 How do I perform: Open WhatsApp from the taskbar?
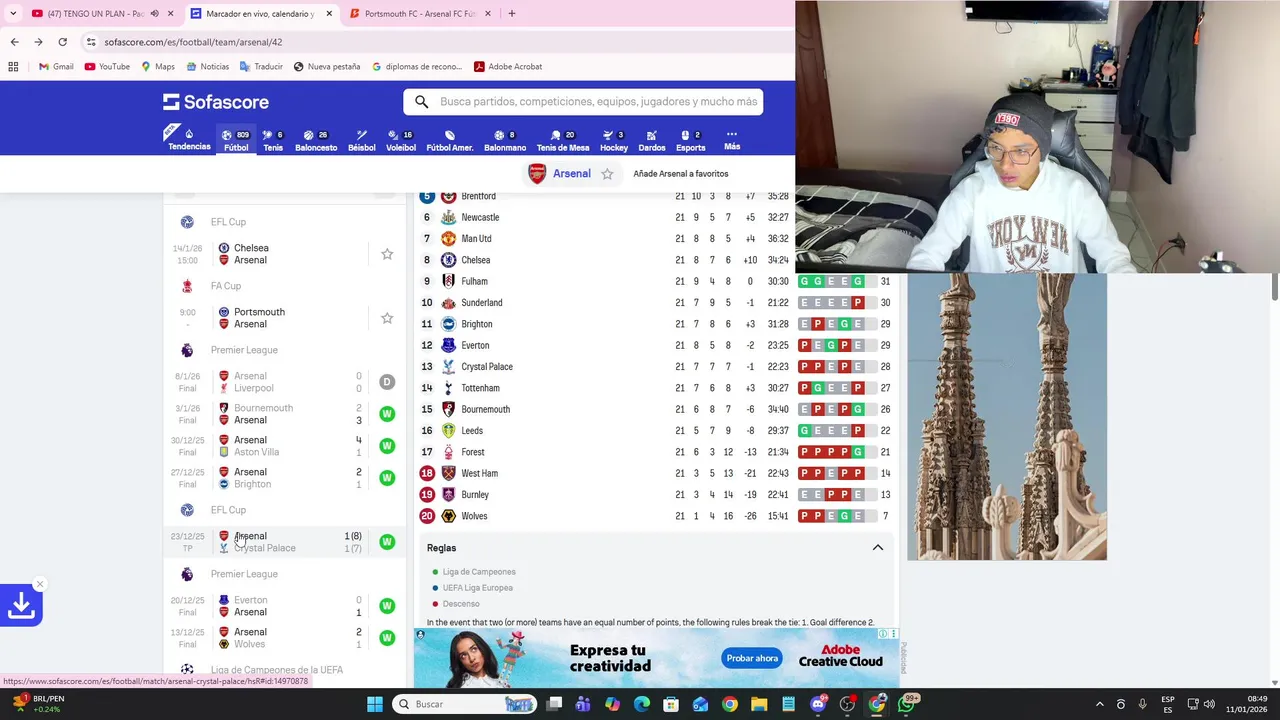point(906,704)
